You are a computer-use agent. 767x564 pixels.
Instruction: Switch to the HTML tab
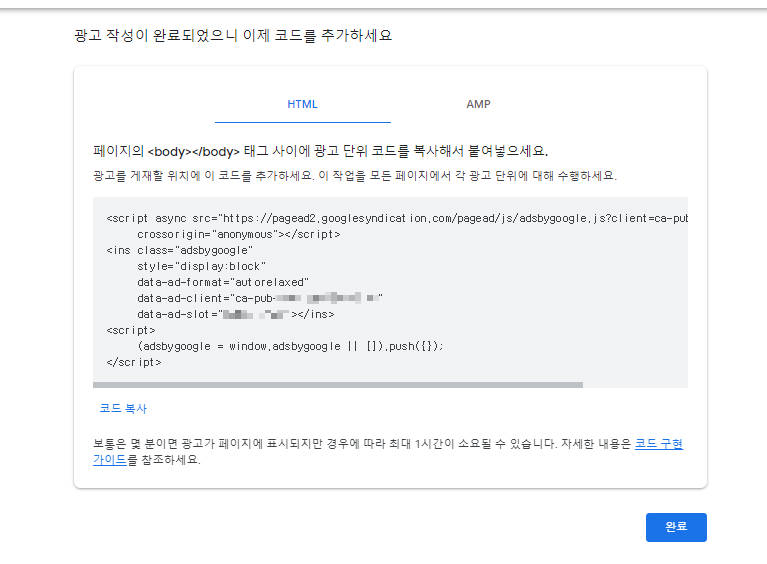[x=302, y=104]
